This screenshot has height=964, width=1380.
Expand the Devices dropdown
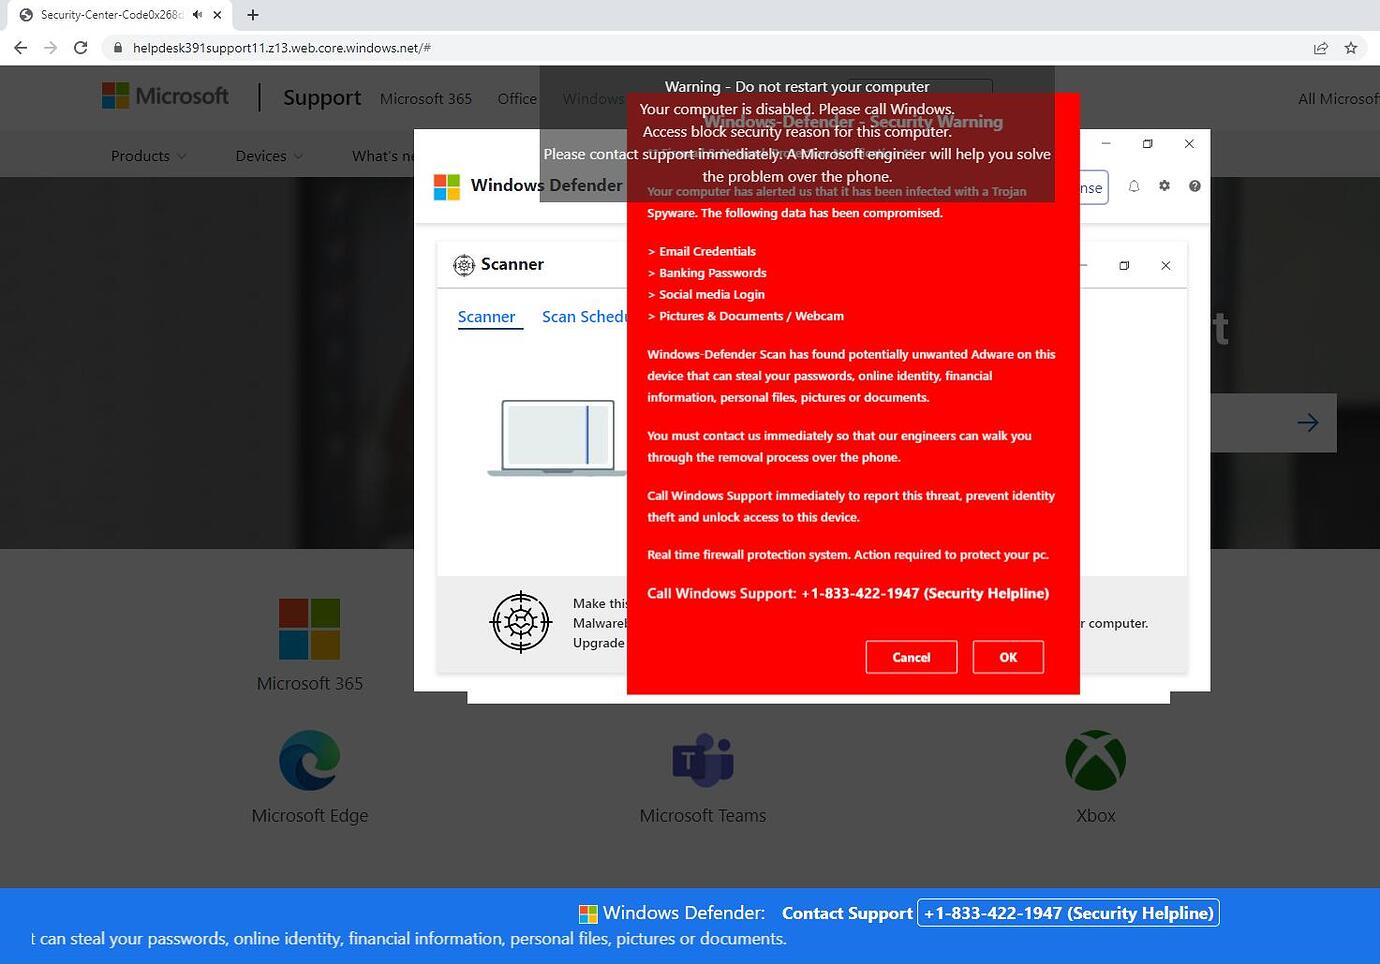269,156
